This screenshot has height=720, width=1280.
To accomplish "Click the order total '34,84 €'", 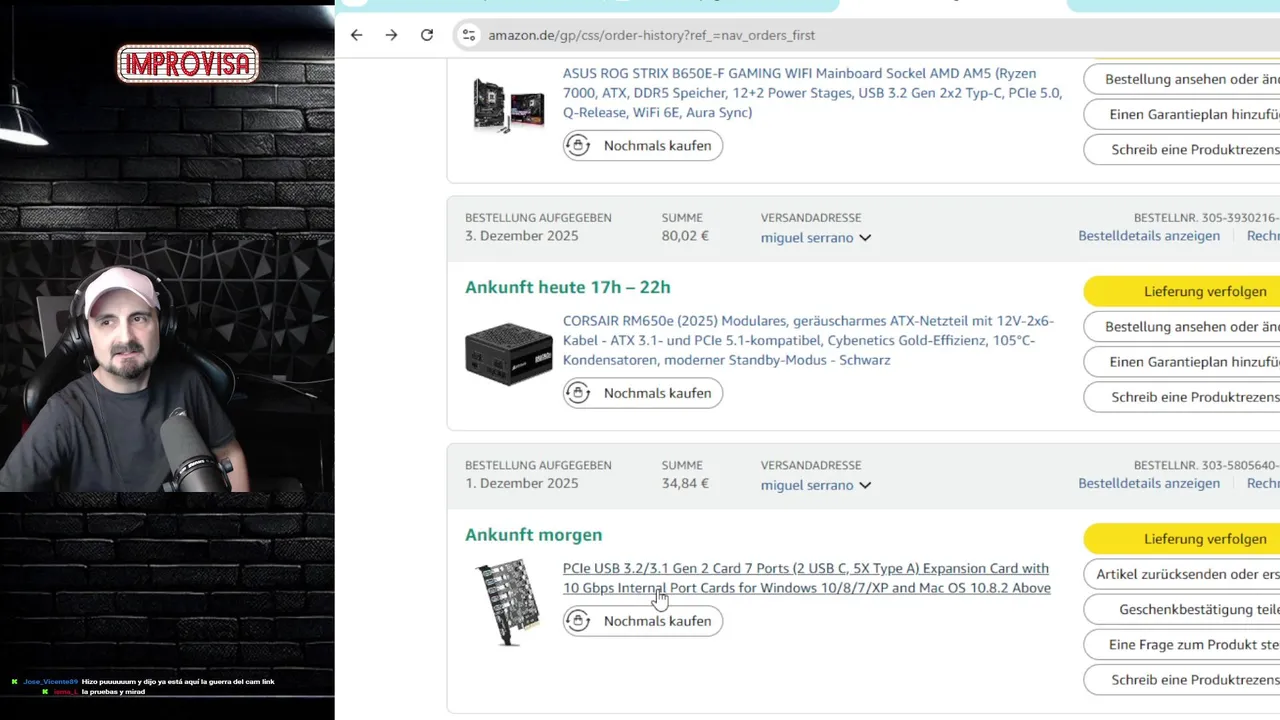I will pyautogui.click(x=685, y=483).
